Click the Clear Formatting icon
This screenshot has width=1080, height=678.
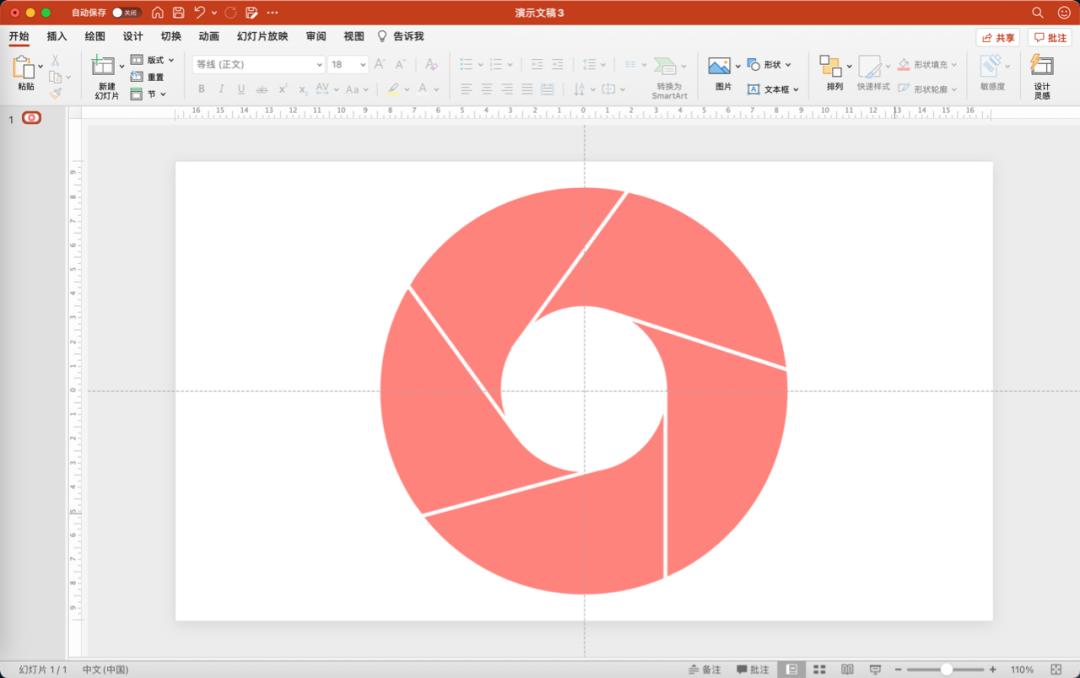(x=431, y=64)
